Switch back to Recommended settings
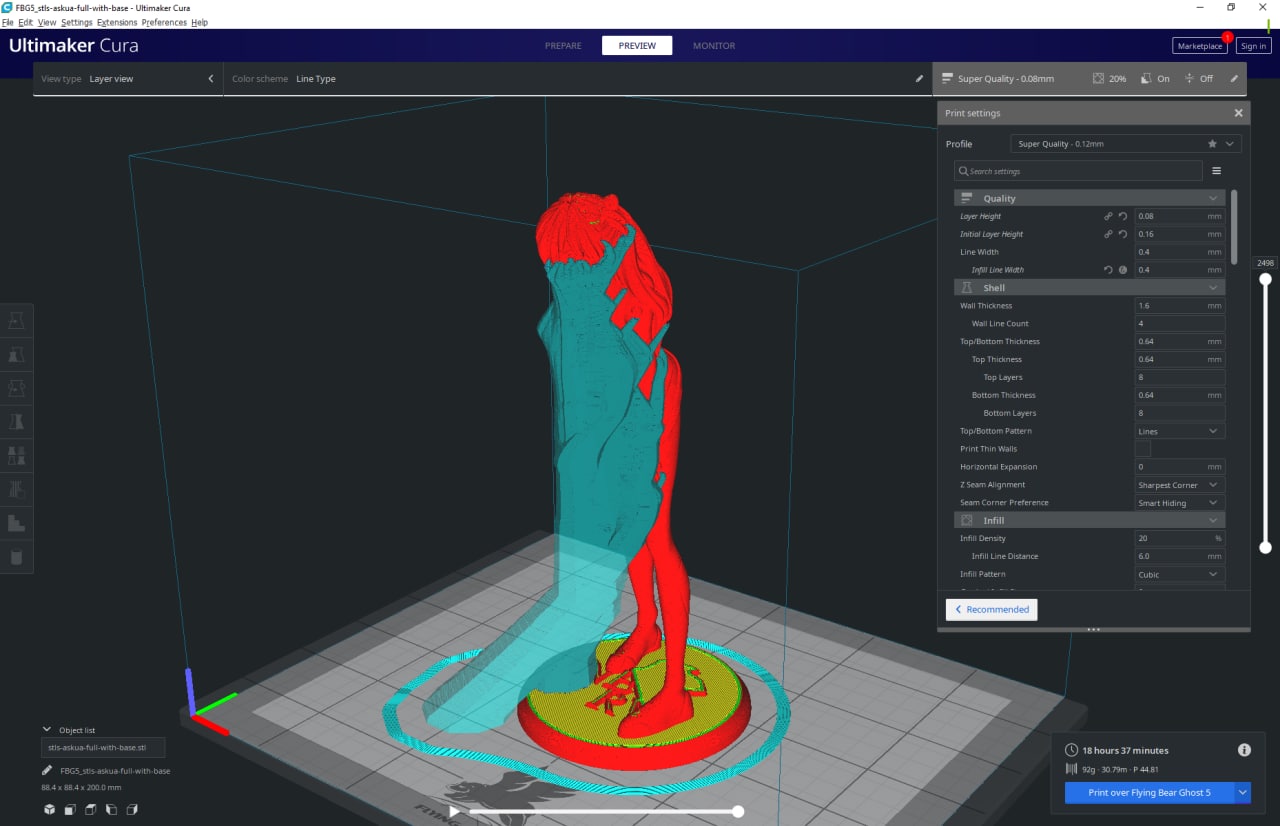1280x826 pixels. 992,609
